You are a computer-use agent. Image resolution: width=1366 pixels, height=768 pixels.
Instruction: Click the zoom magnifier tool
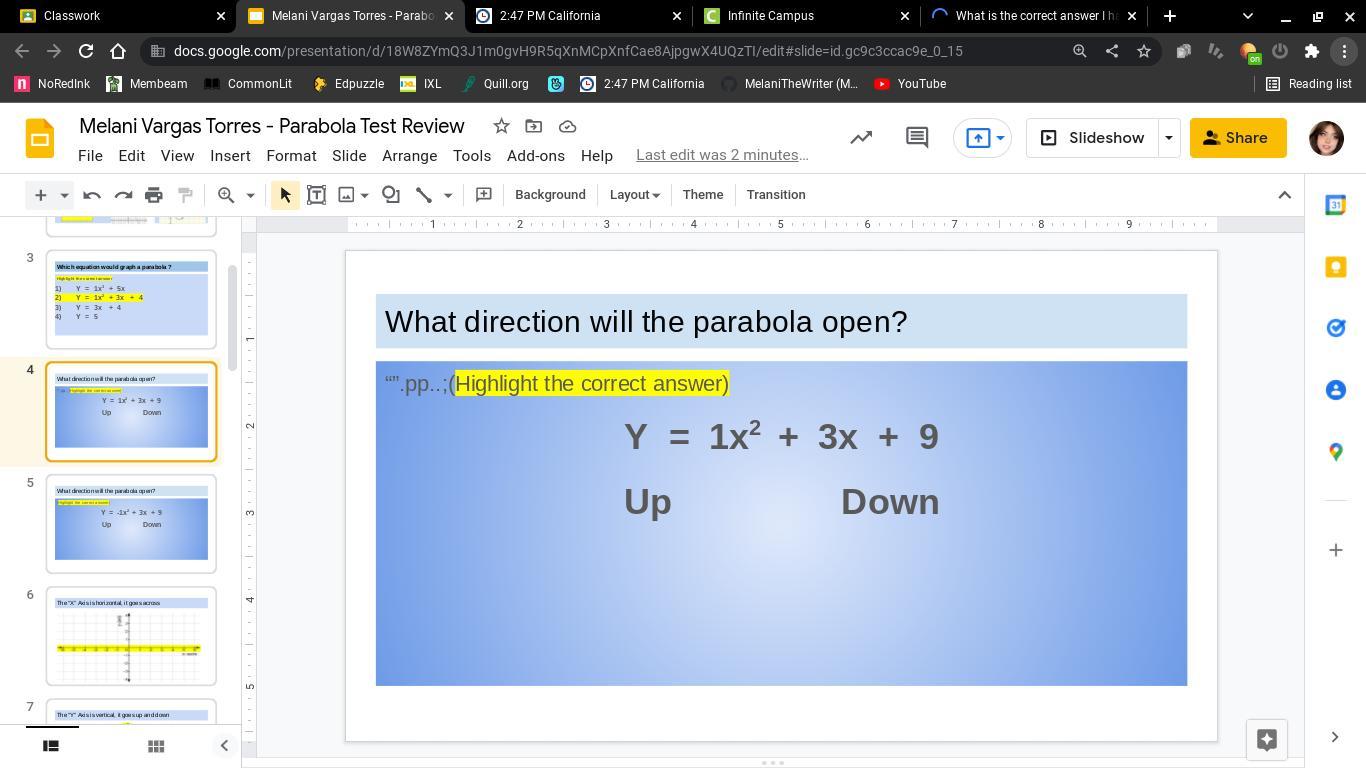(x=227, y=195)
